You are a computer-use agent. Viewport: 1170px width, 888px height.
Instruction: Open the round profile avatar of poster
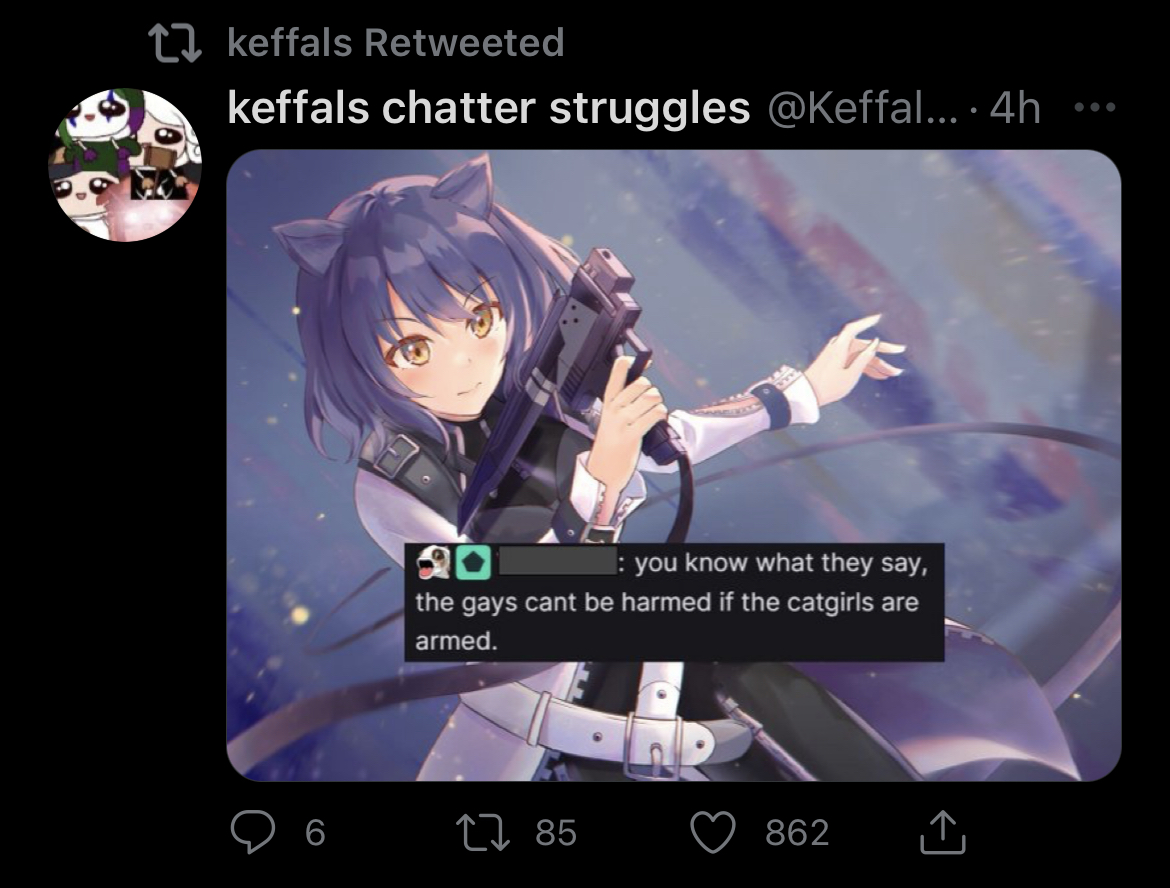pos(125,165)
